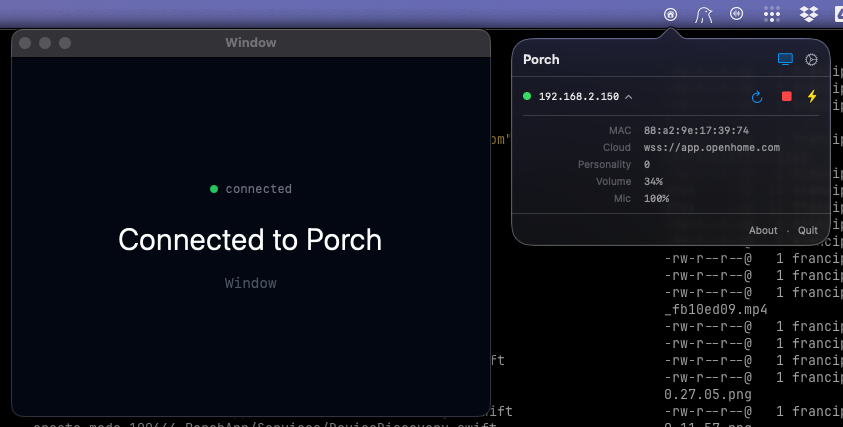
Task: Click the Cloud label in the popover
Action: (x=617, y=147)
